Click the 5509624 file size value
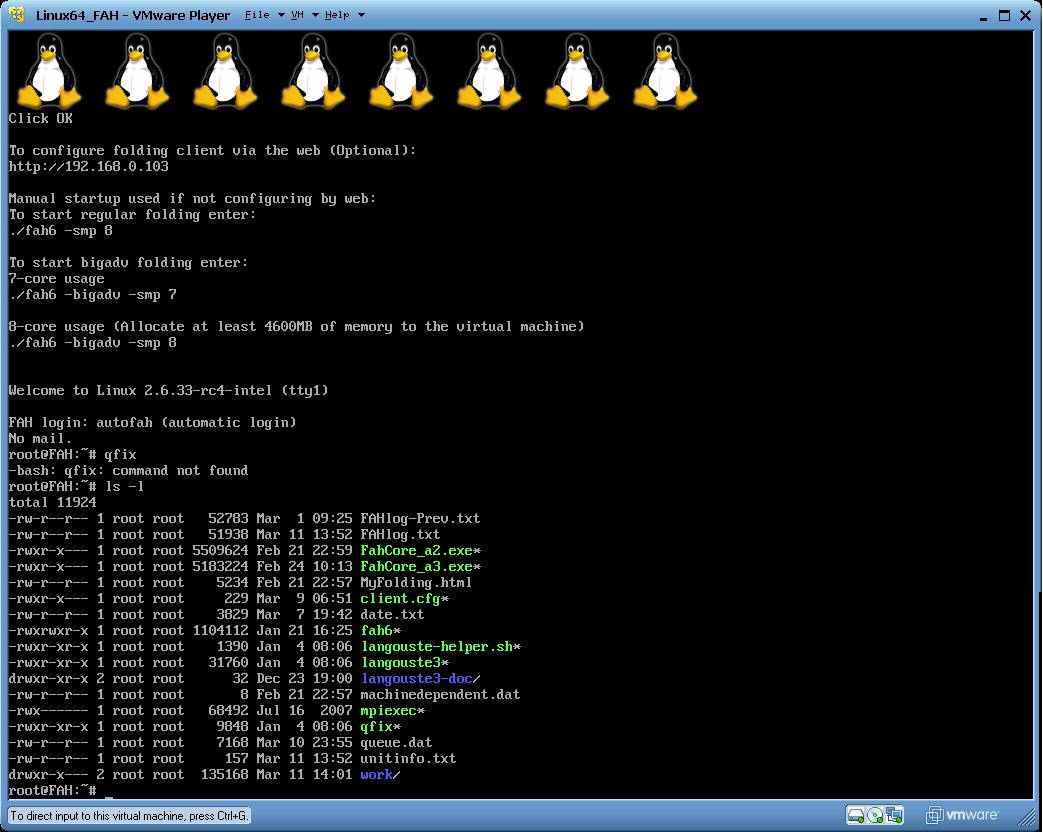This screenshot has height=832, width=1043. click(x=220, y=550)
